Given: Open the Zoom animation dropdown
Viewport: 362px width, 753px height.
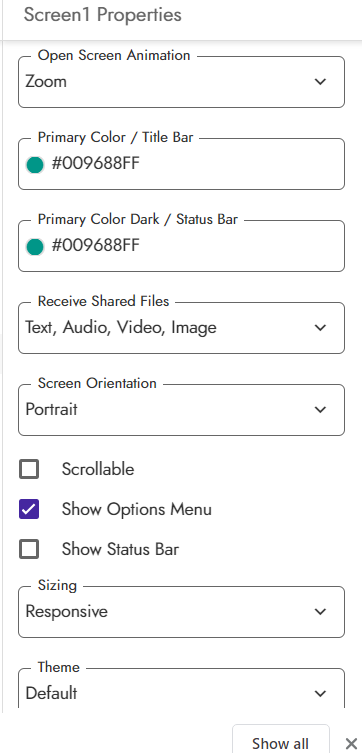Looking at the screenshot, I should [181, 82].
